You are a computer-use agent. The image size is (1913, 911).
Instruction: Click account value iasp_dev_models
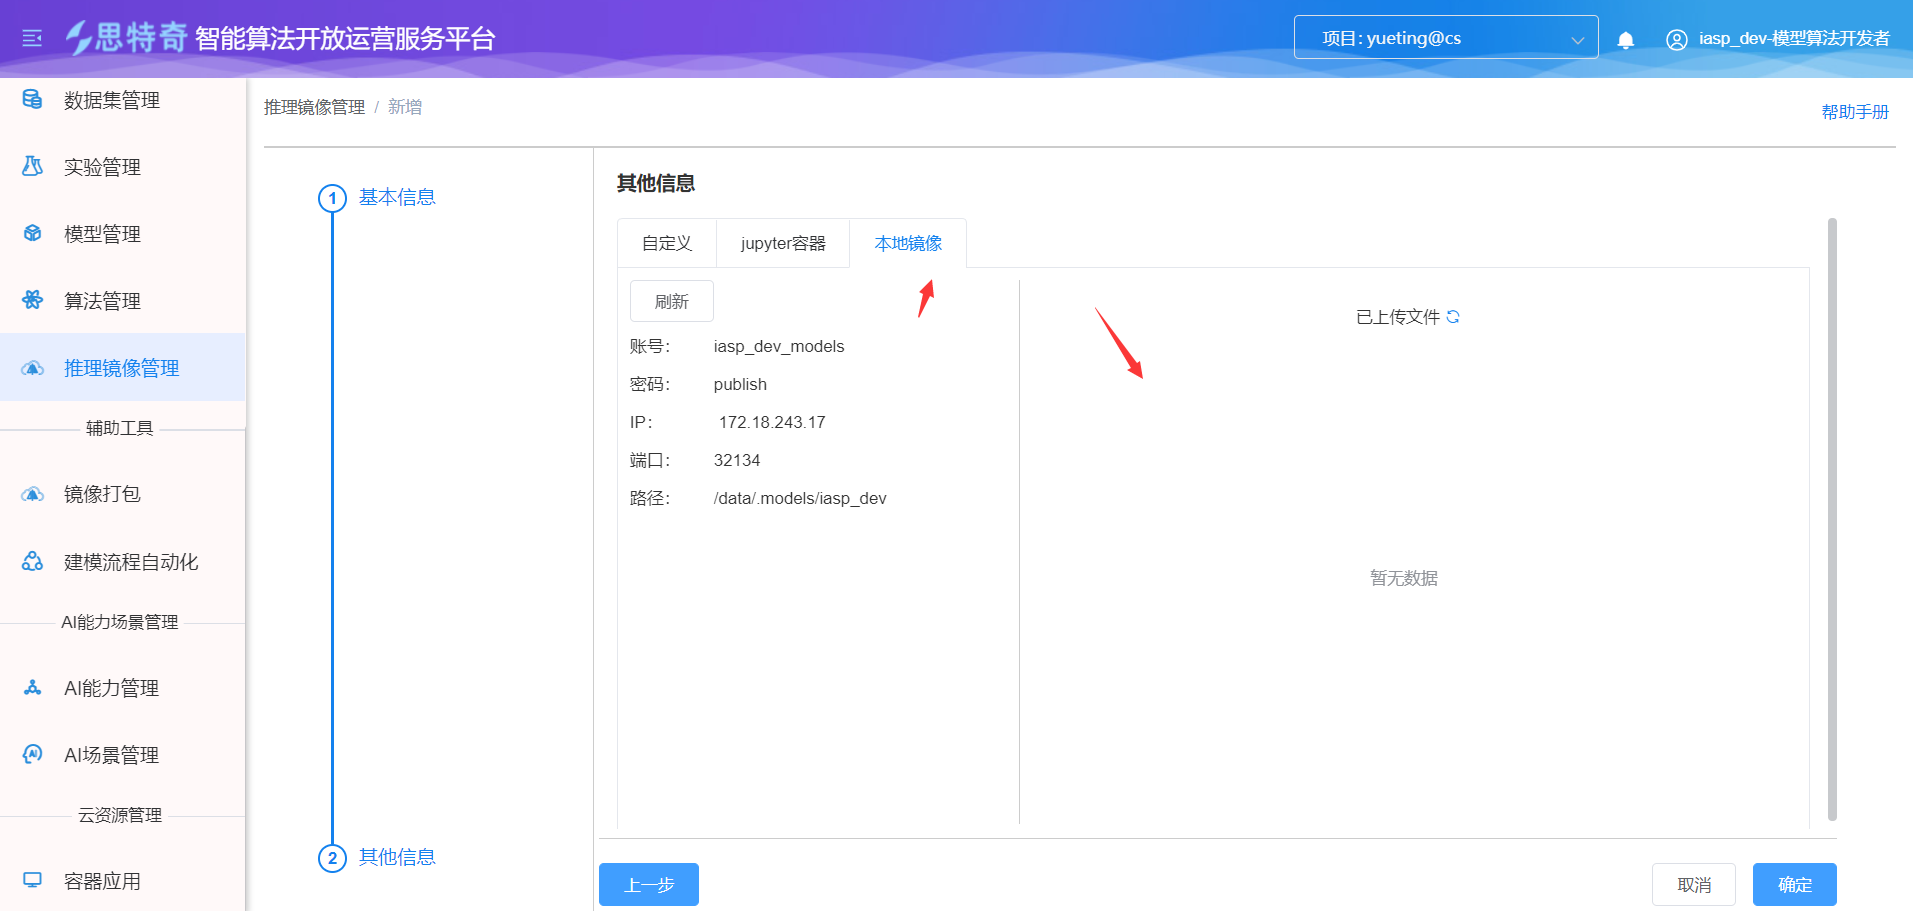[779, 346]
